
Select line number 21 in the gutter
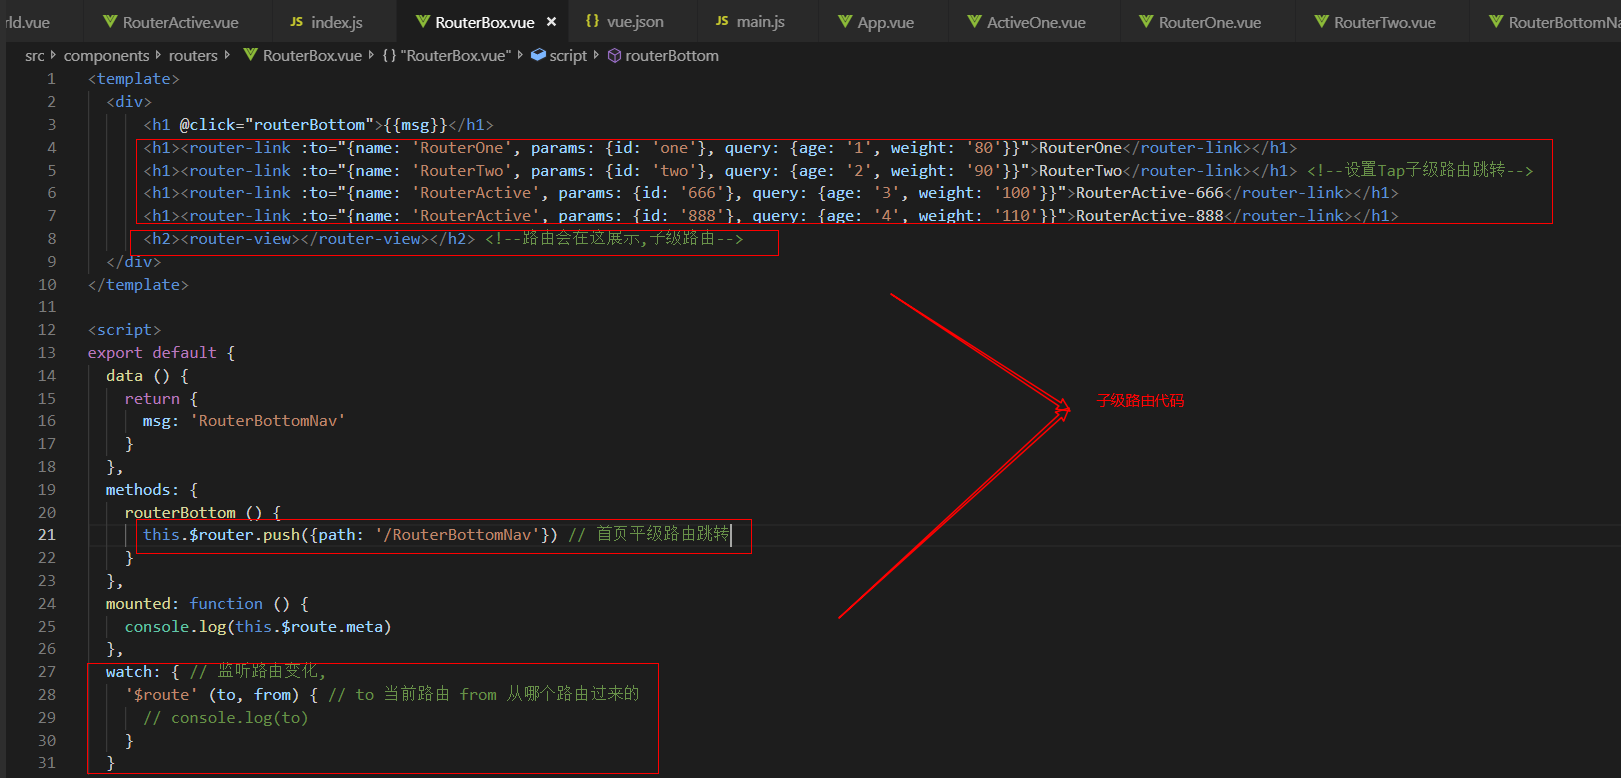click(x=47, y=535)
